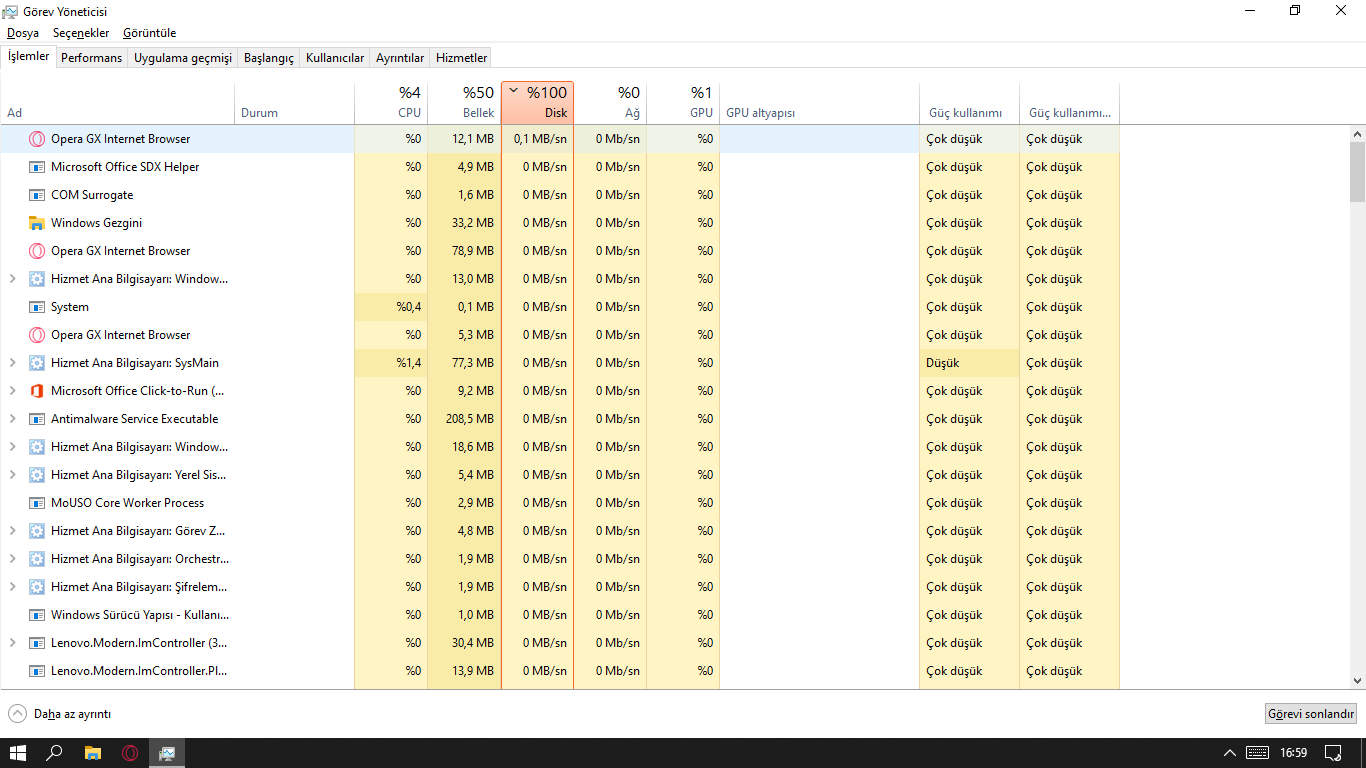The image size is (1366, 768).
Task: Expand the Hizmet Ana Bilgisayarı: Orchestr... group
Action: tap(12, 559)
